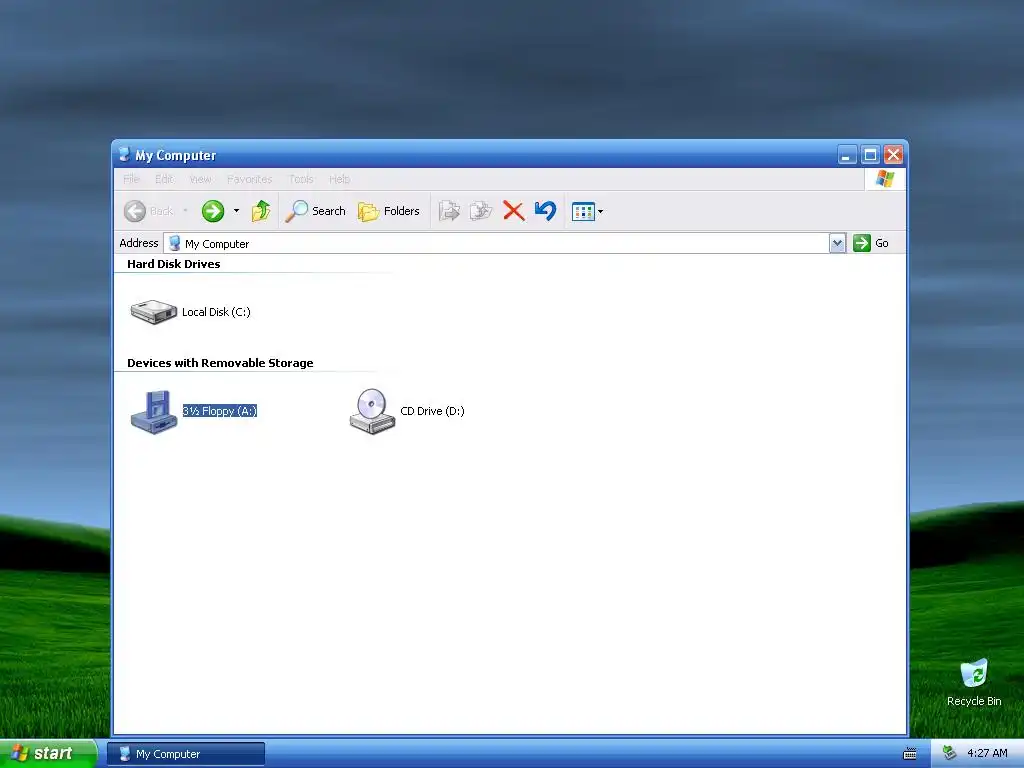The width and height of the screenshot is (1024, 768).
Task: Expand the Address bar dropdown
Action: 838,244
